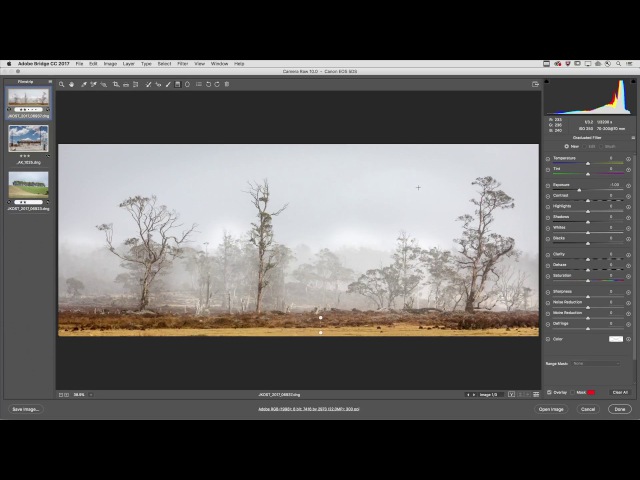
Task: Select the Targeted Adjustment tool
Action: coord(104,84)
